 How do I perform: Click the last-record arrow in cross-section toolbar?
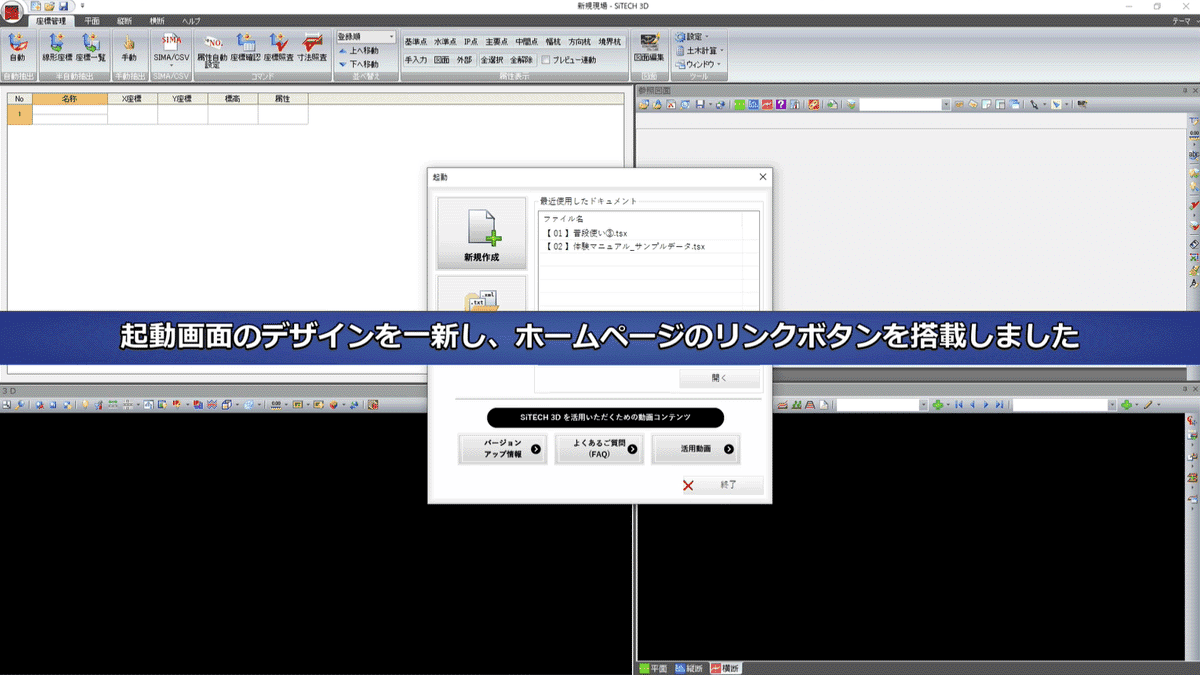[999, 405]
